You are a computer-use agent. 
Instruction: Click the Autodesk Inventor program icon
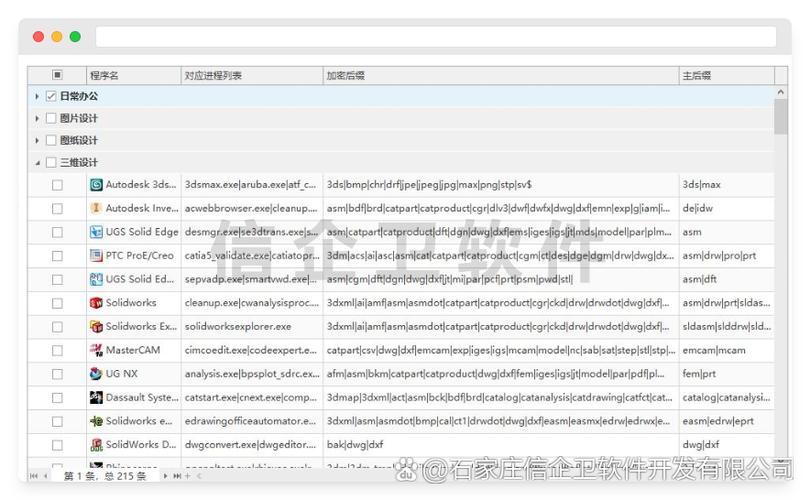pos(96,208)
